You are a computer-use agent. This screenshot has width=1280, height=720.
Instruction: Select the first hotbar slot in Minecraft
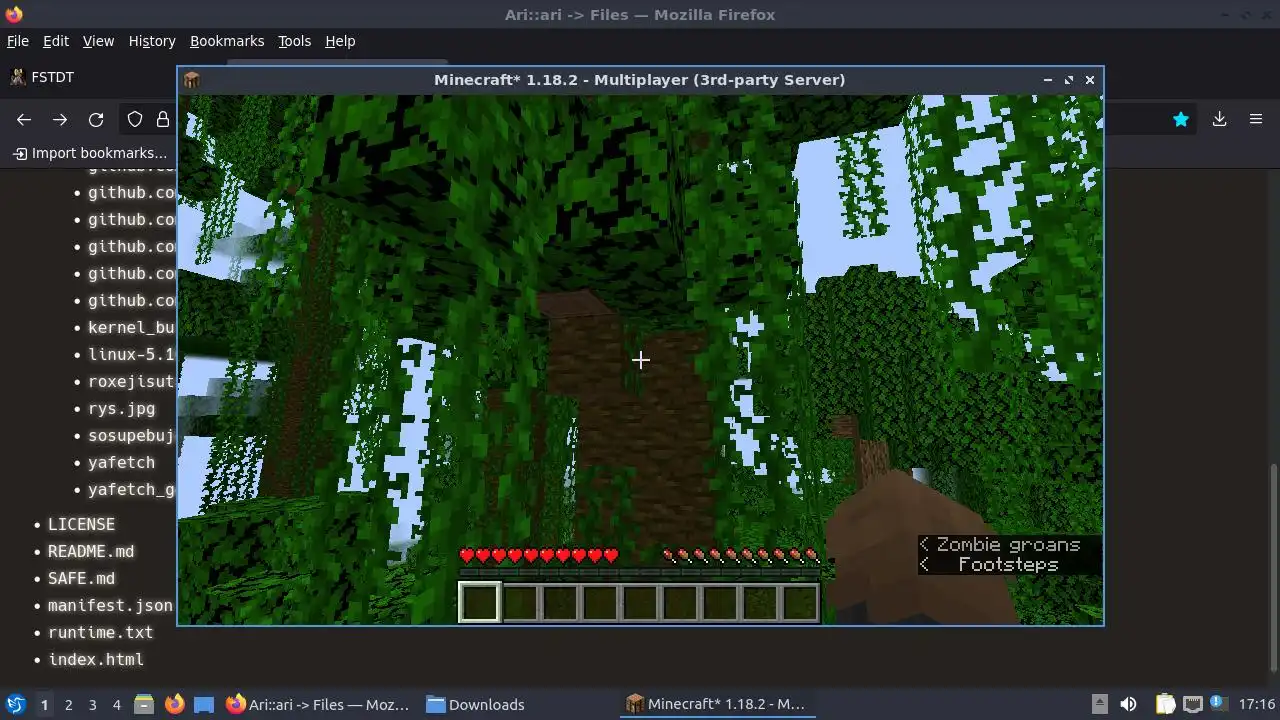pyautogui.click(x=480, y=603)
